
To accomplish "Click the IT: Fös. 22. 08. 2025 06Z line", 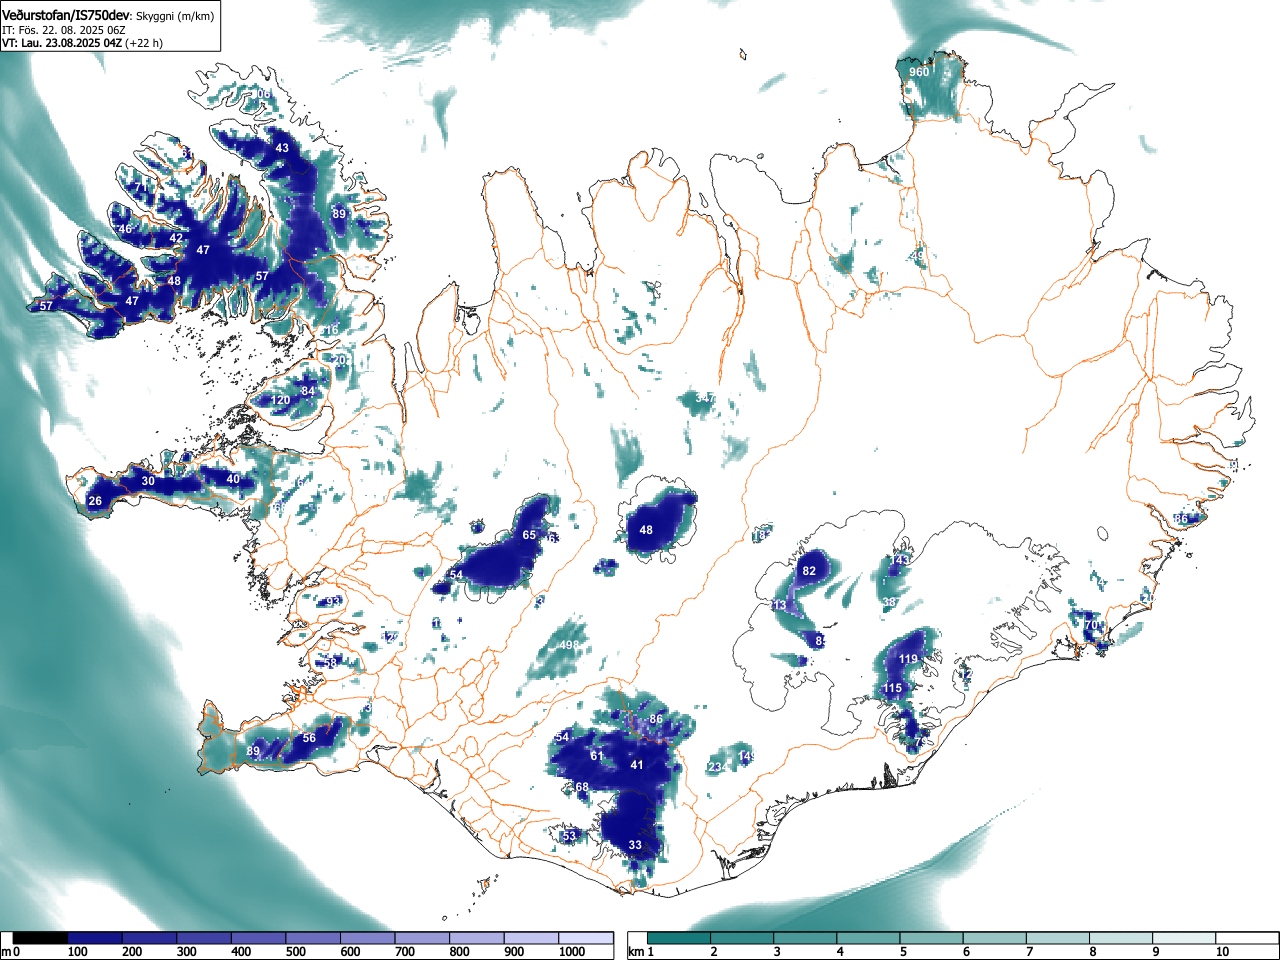I will [65, 30].
